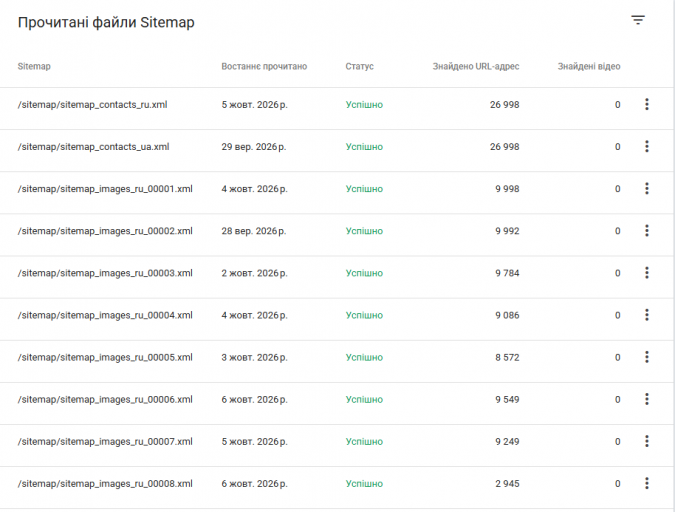Click the Sitemap column header

click(x=34, y=66)
